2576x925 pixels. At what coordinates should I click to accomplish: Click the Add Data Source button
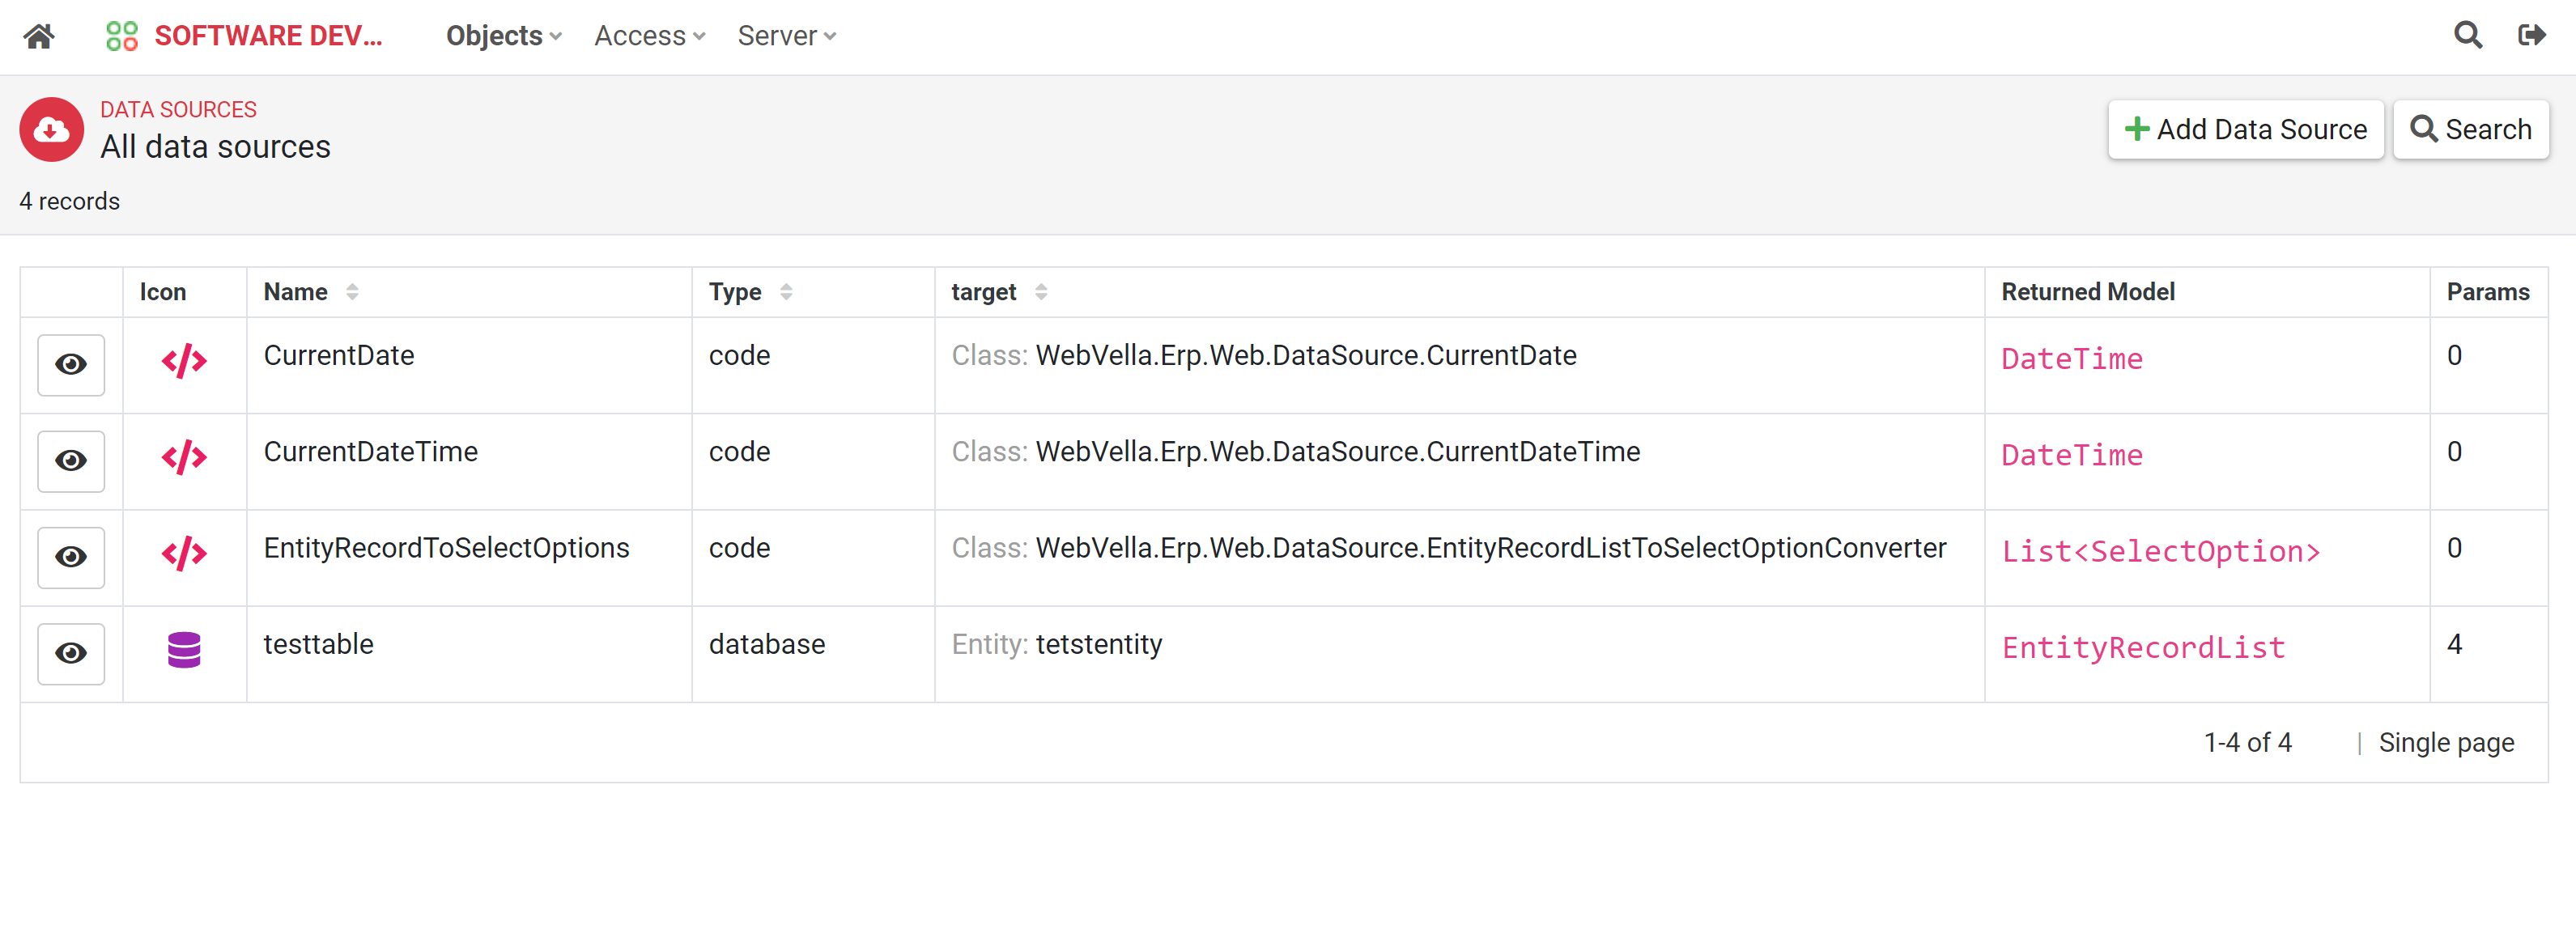tap(2246, 129)
